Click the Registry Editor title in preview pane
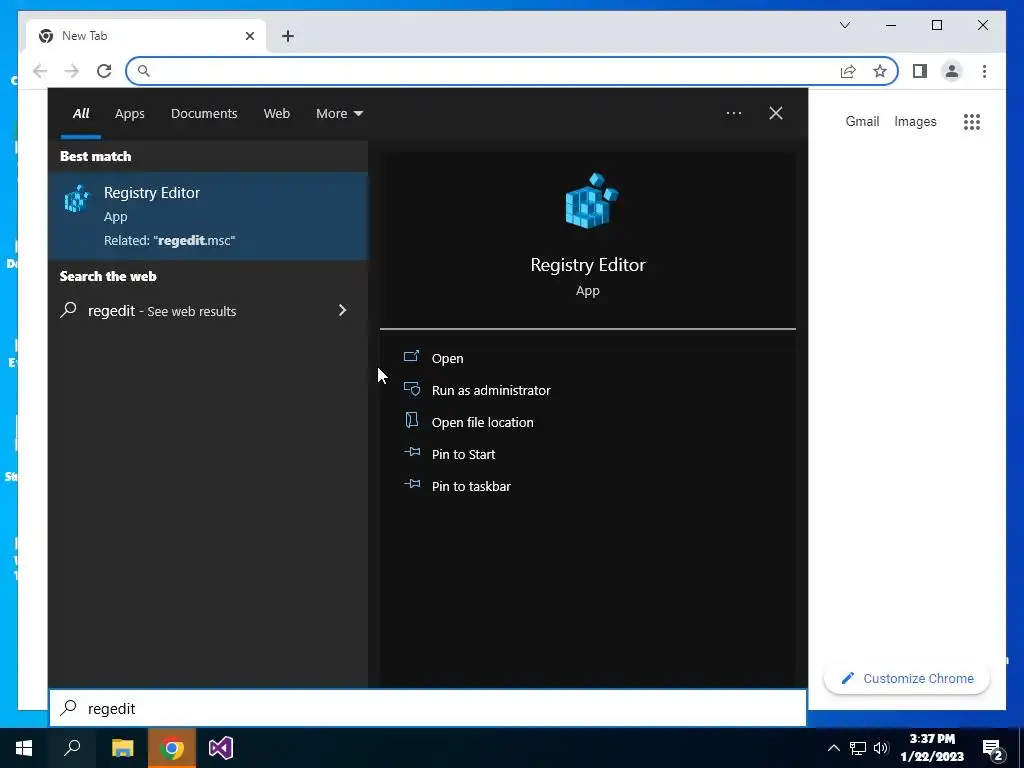The image size is (1024, 768). [588, 264]
